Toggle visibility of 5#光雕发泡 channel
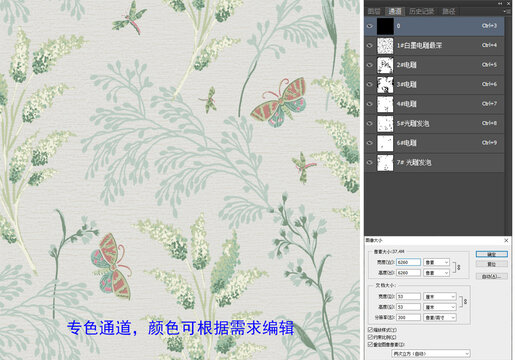 point(370,123)
